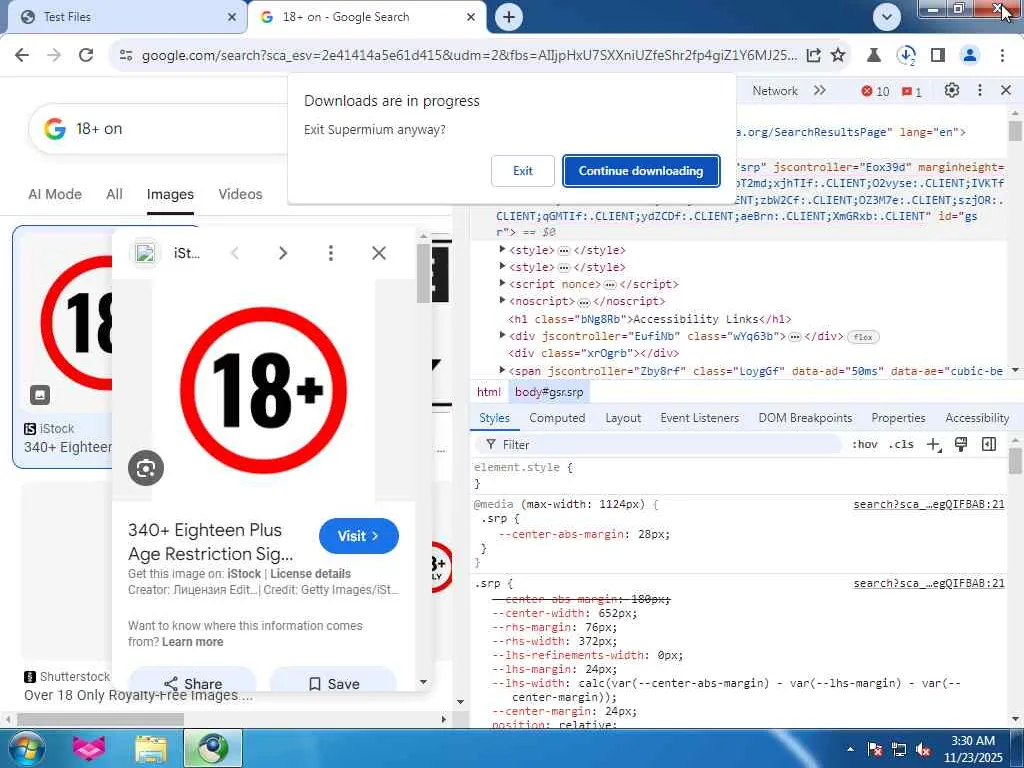Screen dimensions: 1024x768
Task: Toggle the computed styles sidebar icon
Action: tap(989, 445)
